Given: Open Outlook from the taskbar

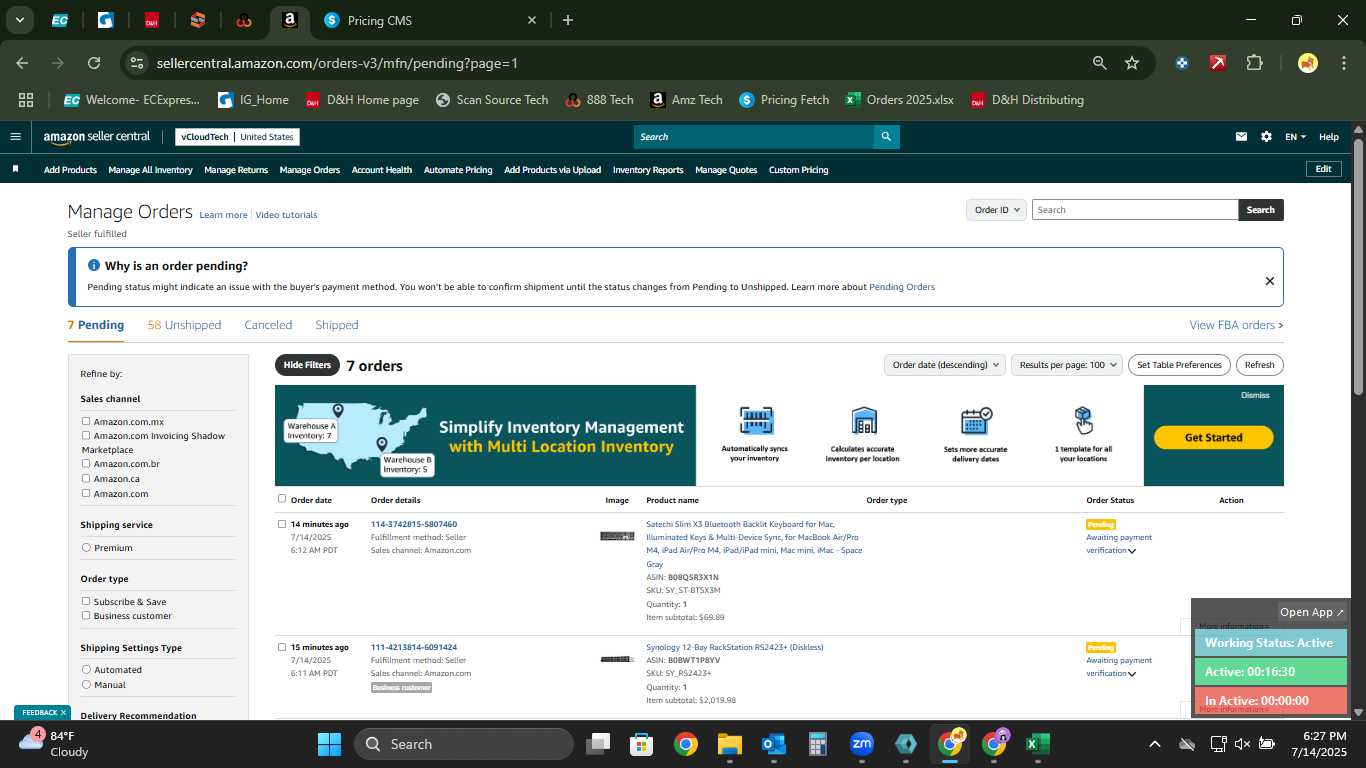Looking at the screenshot, I should coord(773,744).
